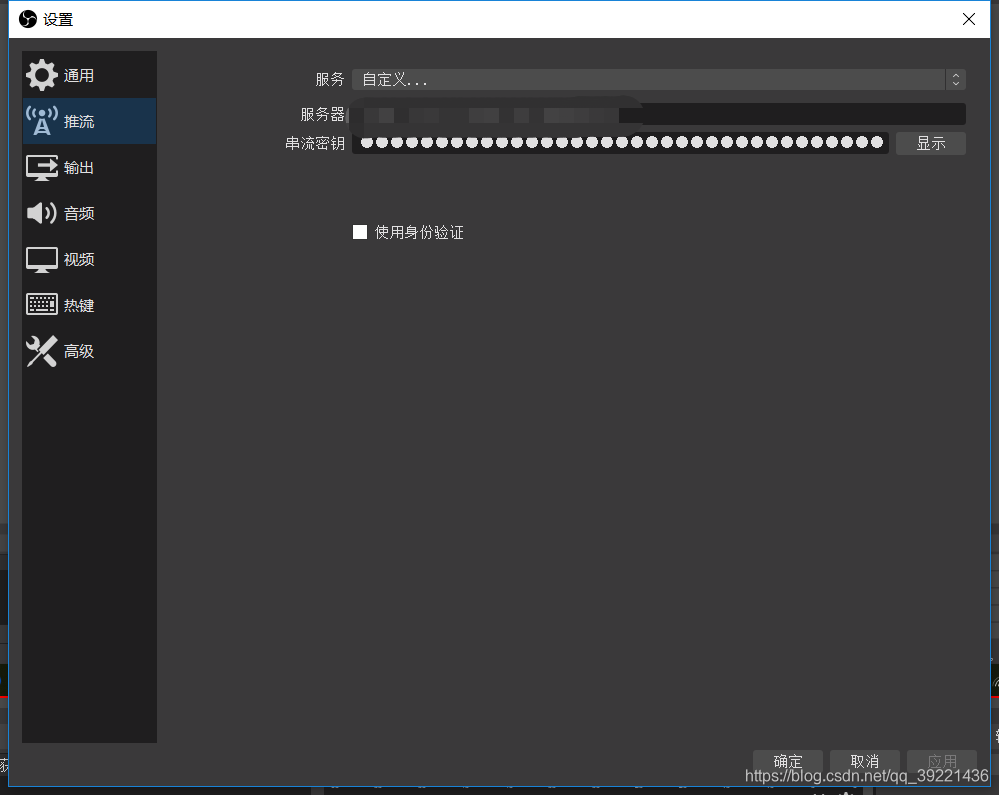Click into the 串流密钥 stream key field
999x795 pixels.
620,143
